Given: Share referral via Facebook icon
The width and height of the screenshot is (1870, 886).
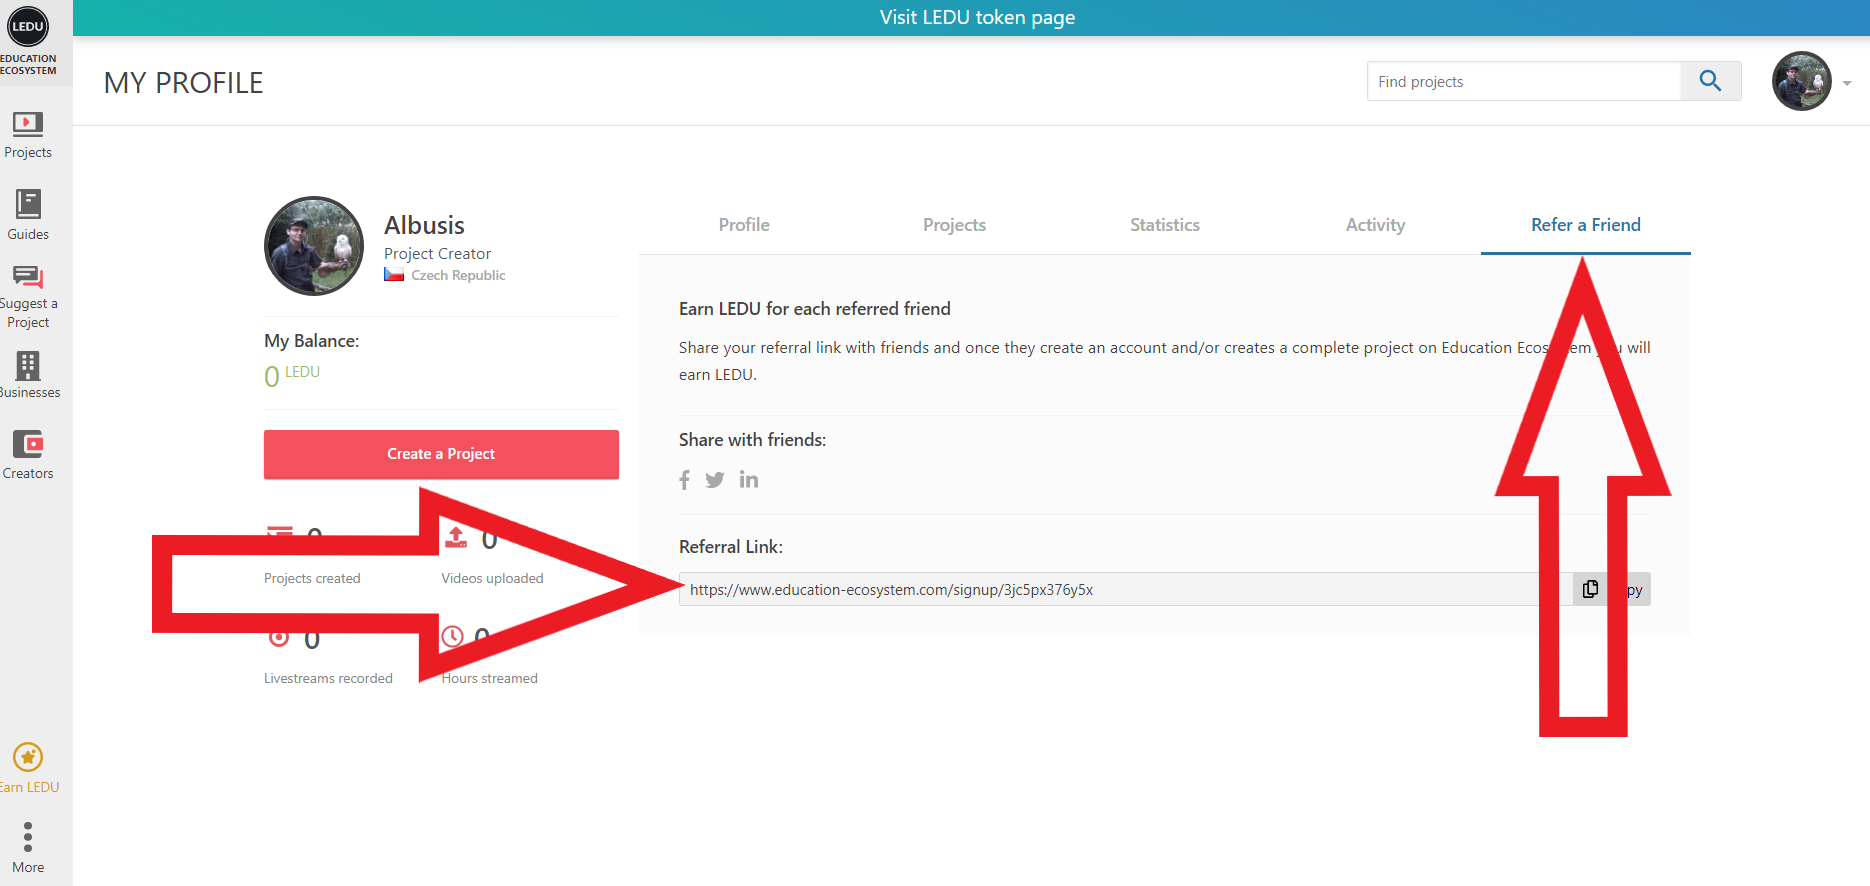Looking at the screenshot, I should click(x=685, y=480).
